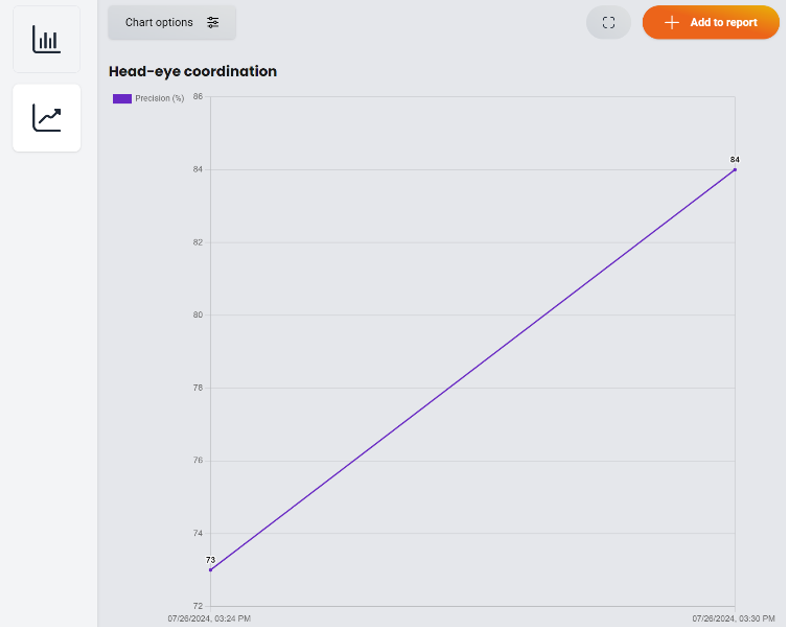Click the data point at value 73

click(210, 570)
